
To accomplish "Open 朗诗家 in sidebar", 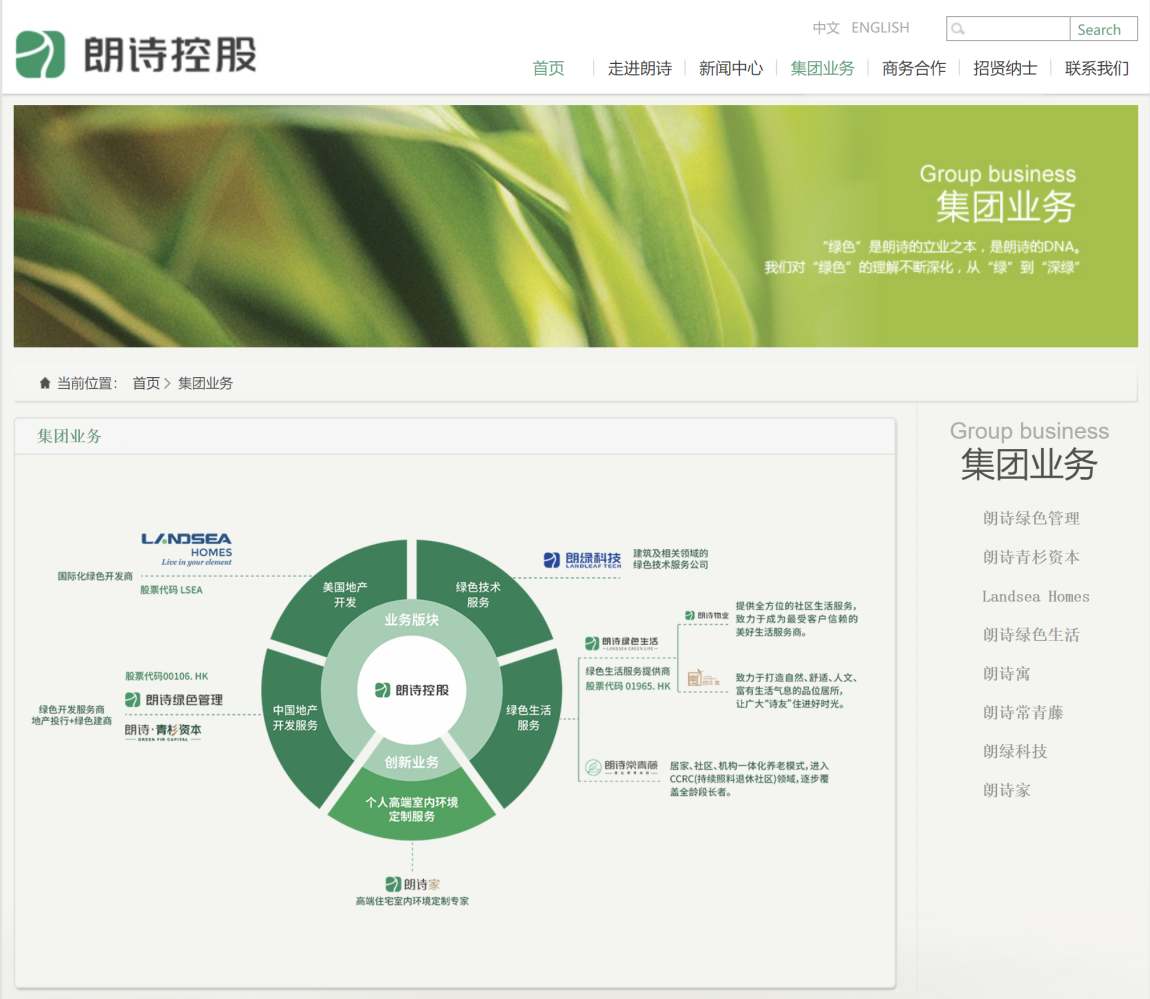I will [1006, 791].
